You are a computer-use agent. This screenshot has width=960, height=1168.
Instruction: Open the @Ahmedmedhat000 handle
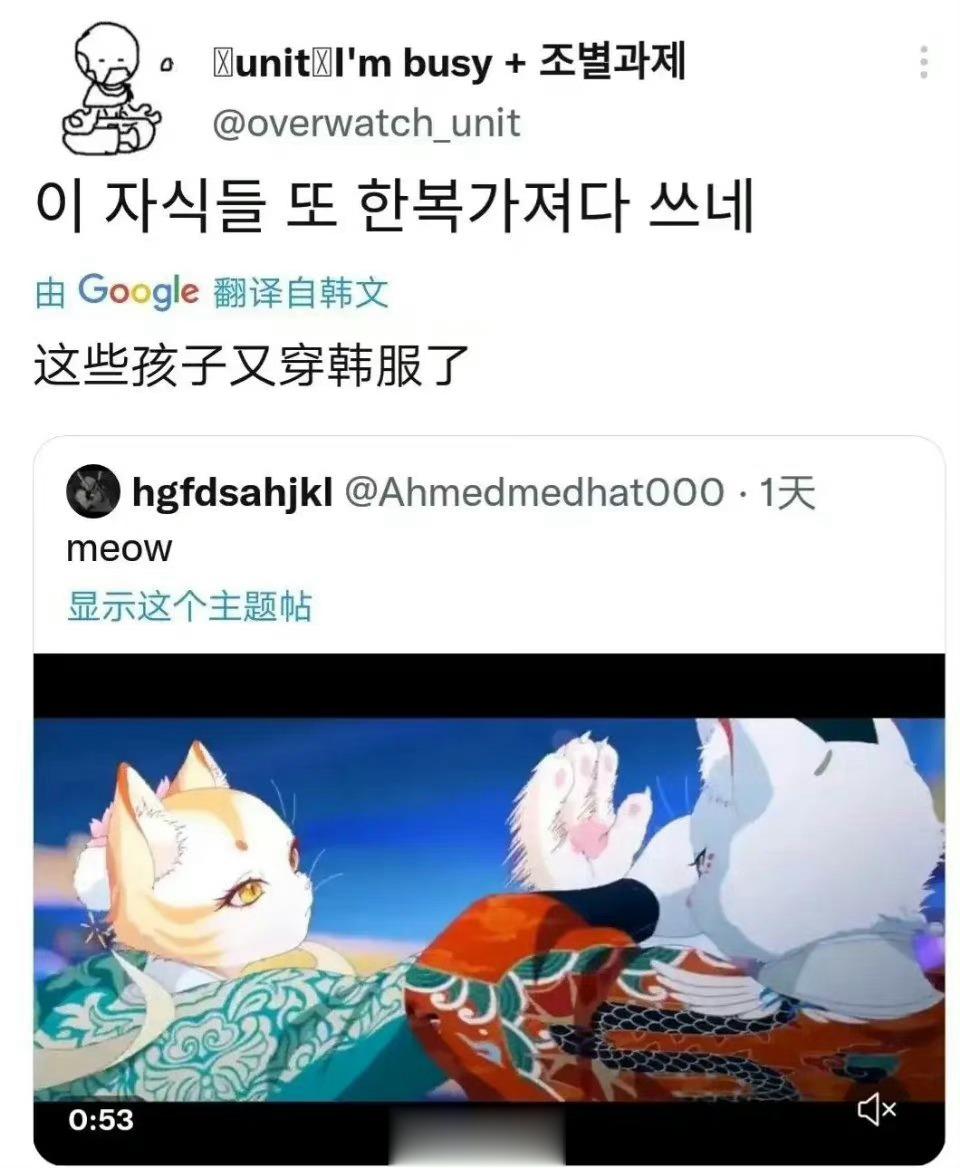(534, 492)
